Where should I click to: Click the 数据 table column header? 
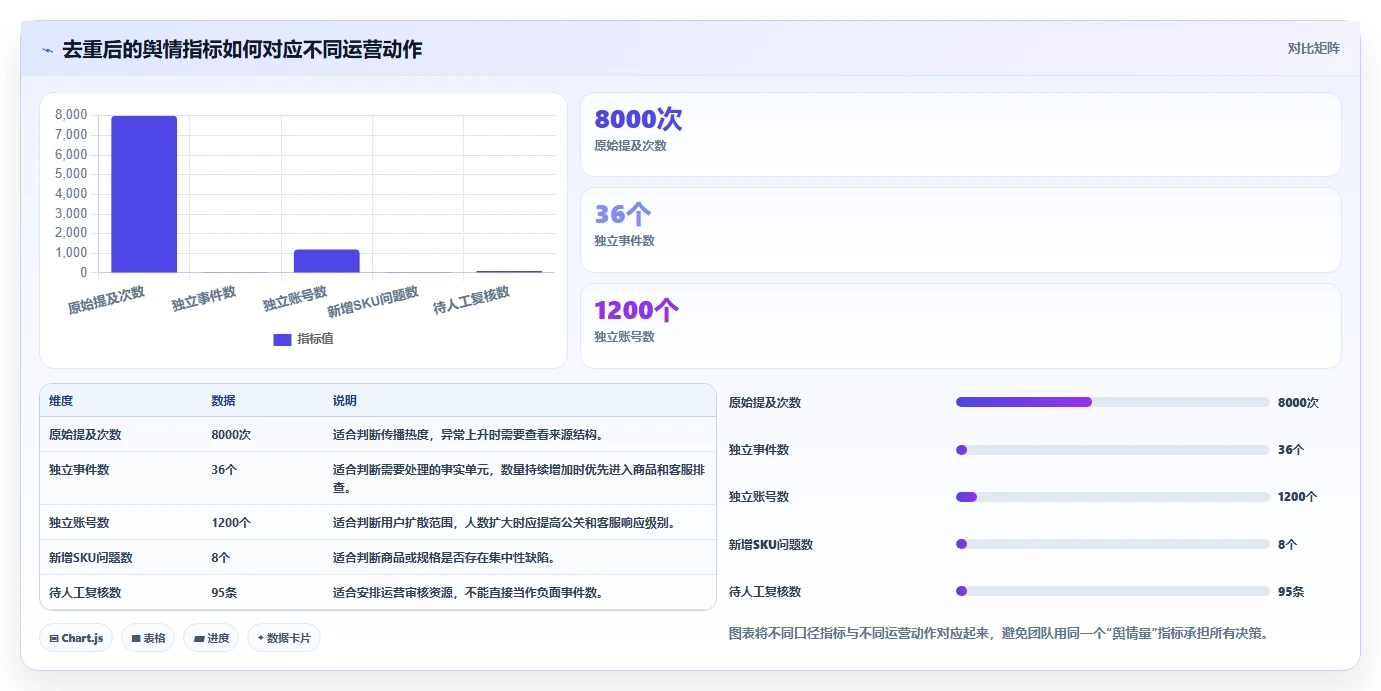(224, 401)
